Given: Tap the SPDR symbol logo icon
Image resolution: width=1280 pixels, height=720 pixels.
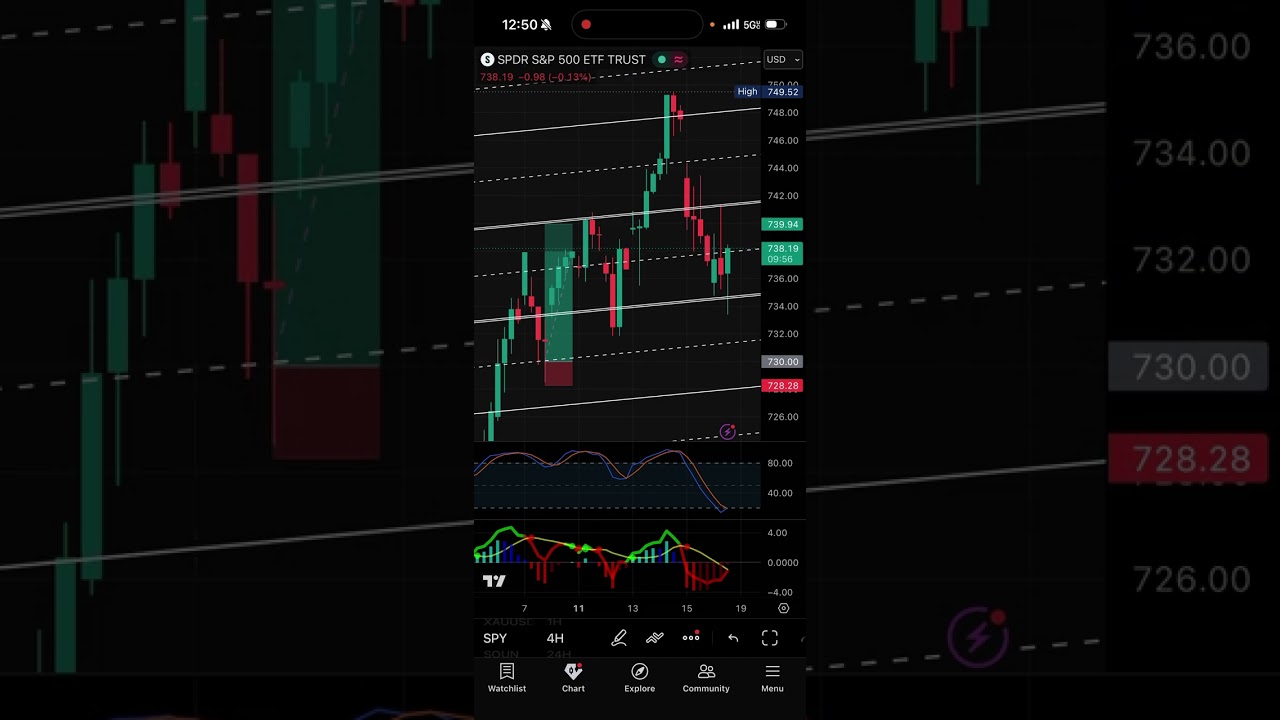Looking at the screenshot, I should pos(487,60).
